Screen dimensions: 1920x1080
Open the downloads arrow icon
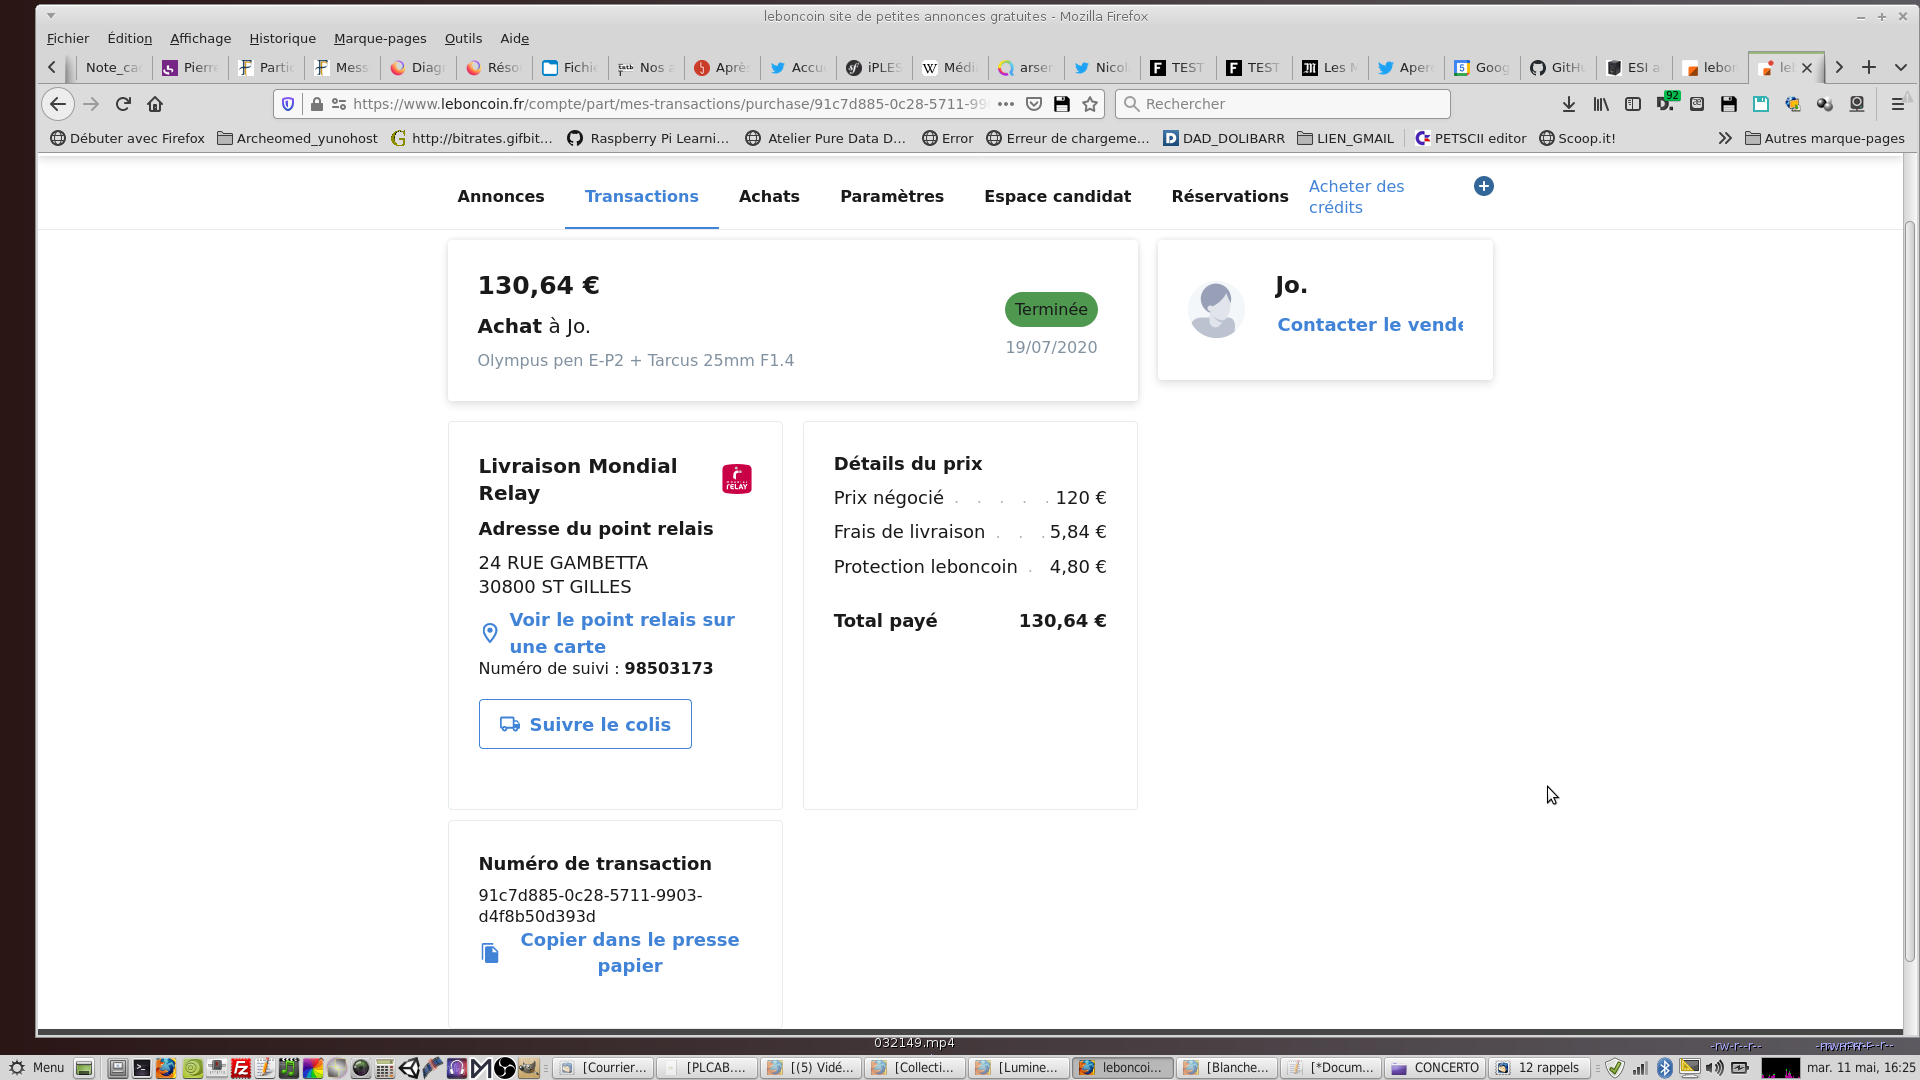(x=1569, y=104)
